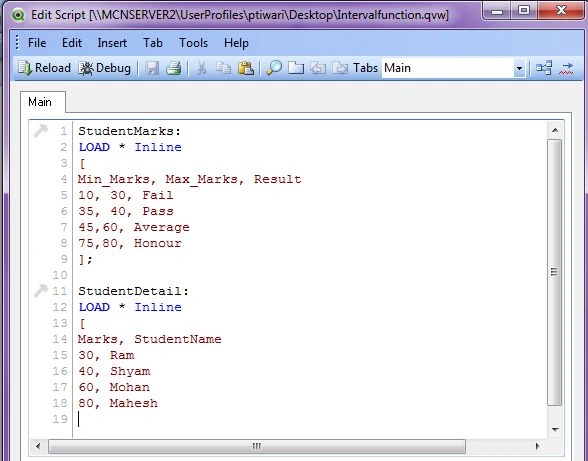Print the script with the printer icon
Image resolution: width=588 pixels, height=461 pixels.
click(174, 68)
